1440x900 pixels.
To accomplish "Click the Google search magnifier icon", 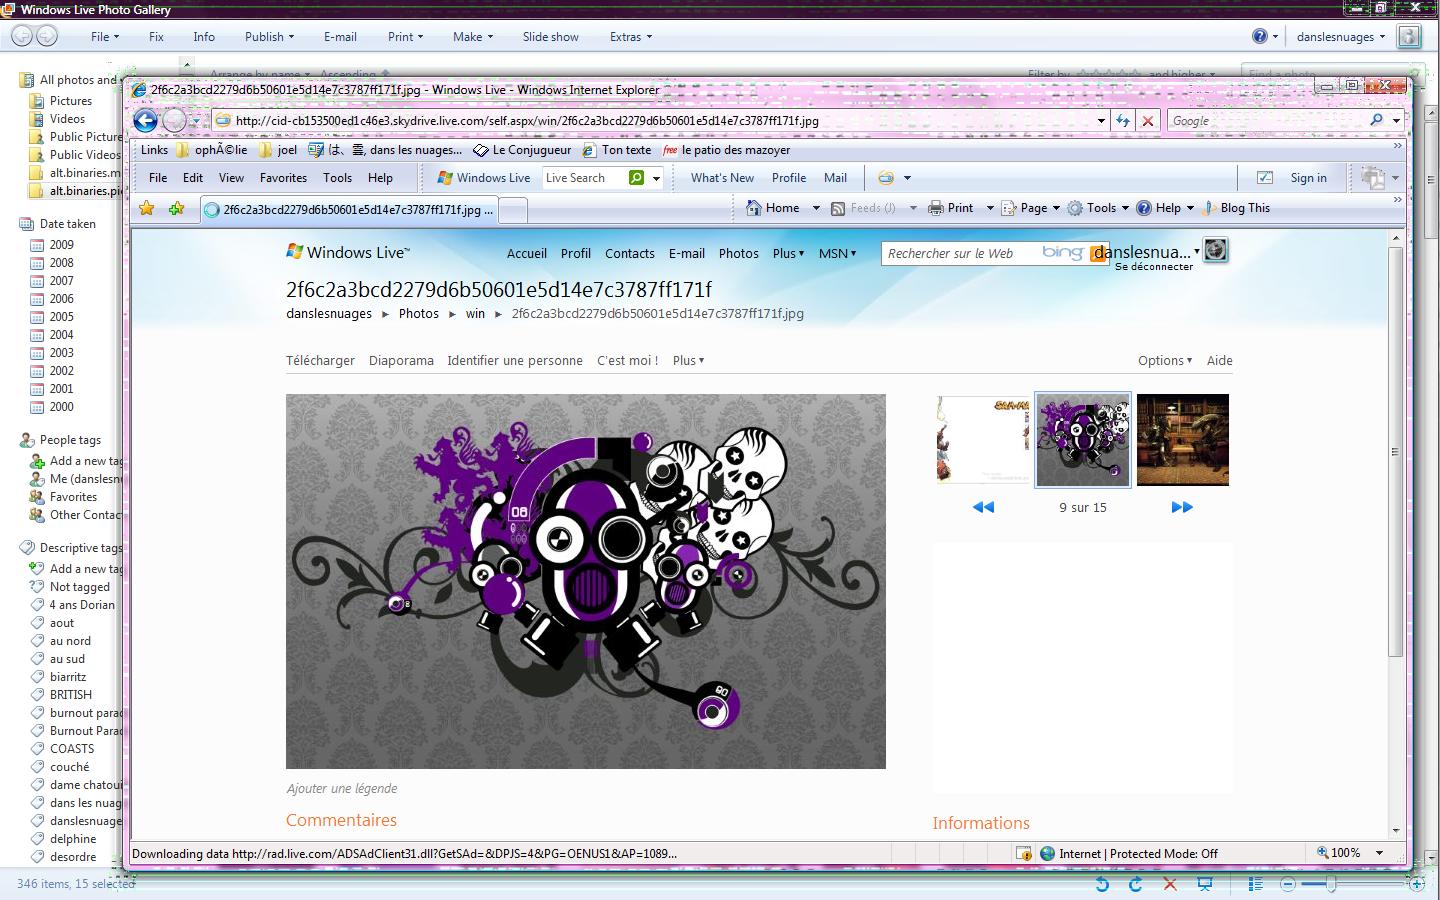I will pyautogui.click(x=1377, y=120).
